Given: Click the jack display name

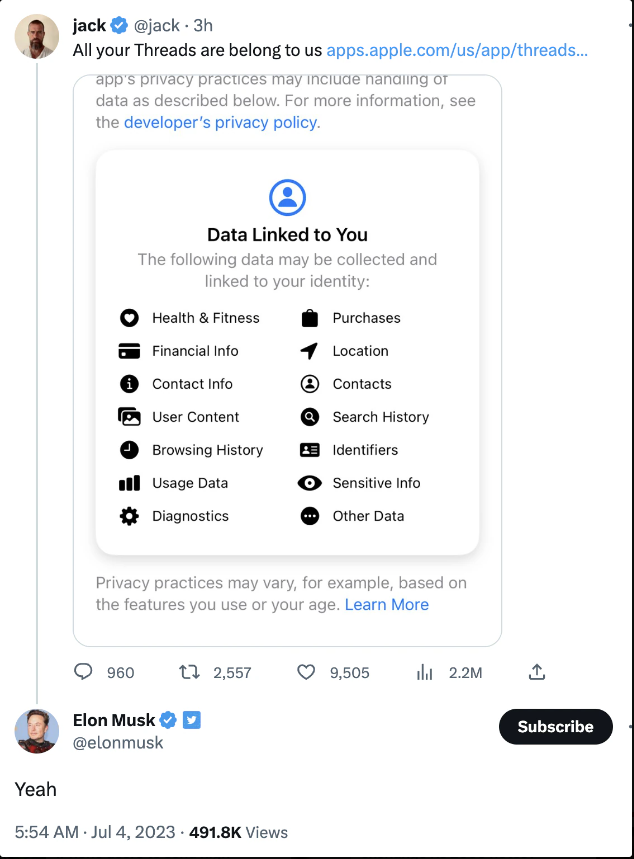Looking at the screenshot, I should point(89,26).
